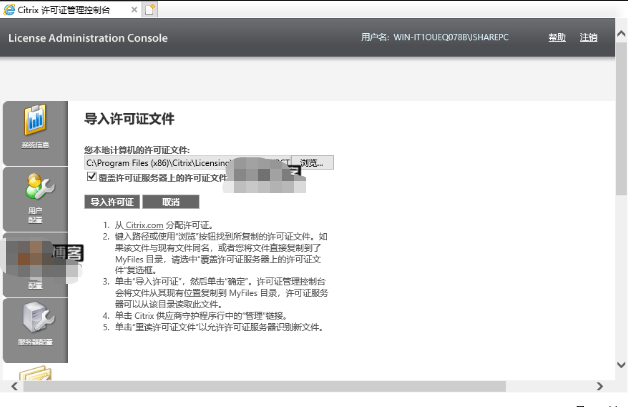628x407 pixels.
Task: Click the vertical scrollbar thumb
Action: tap(621, 119)
